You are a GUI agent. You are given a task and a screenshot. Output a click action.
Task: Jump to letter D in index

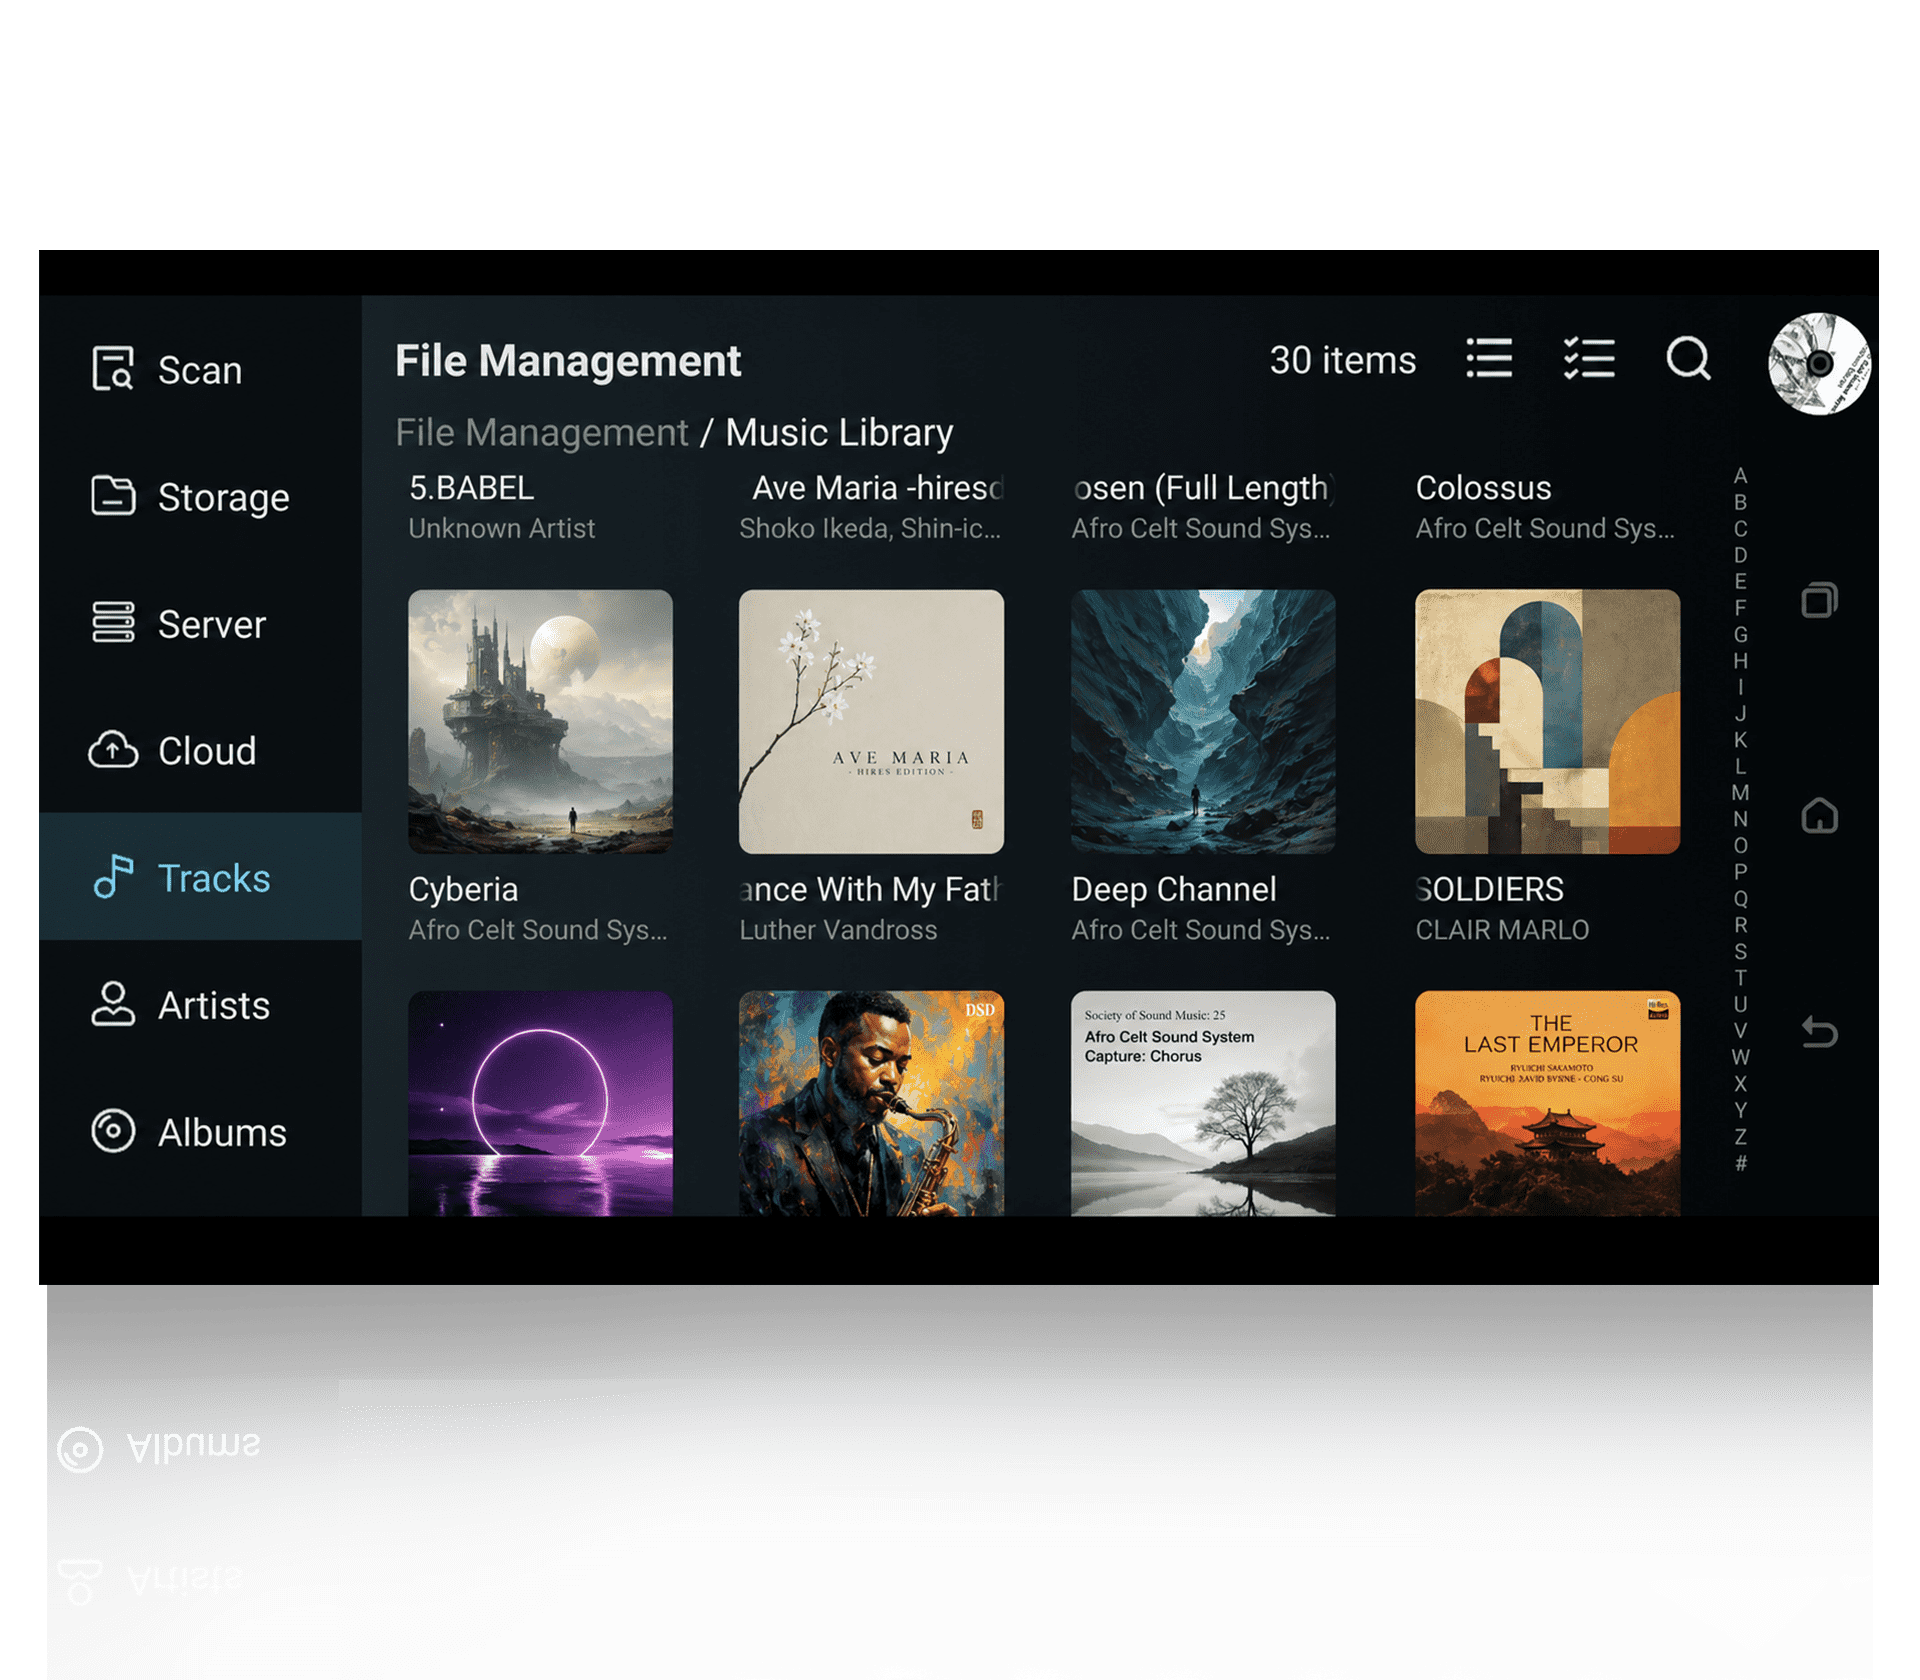coord(1740,554)
